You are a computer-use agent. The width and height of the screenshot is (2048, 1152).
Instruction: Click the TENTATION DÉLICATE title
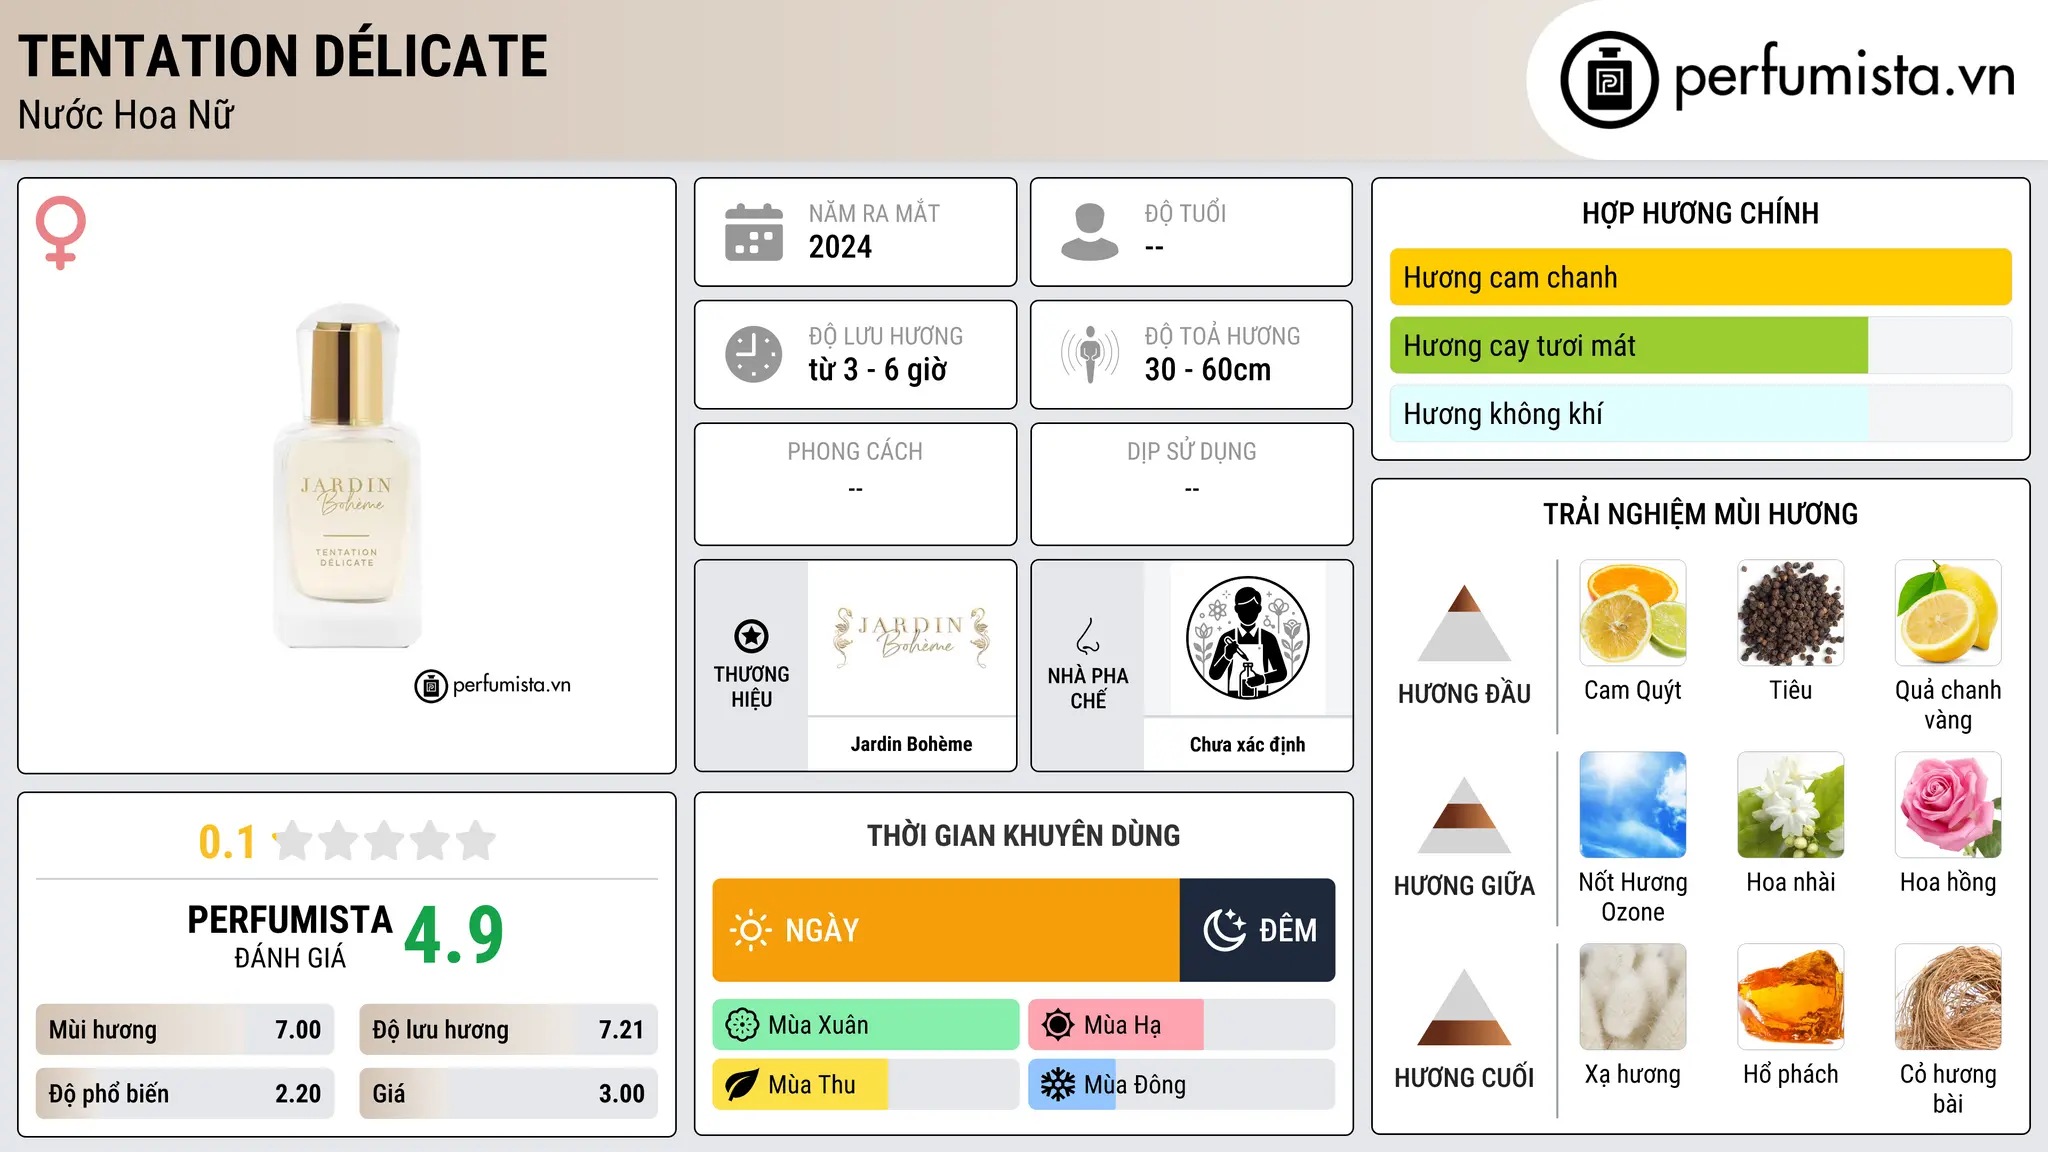pyautogui.click(x=283, y=56)
